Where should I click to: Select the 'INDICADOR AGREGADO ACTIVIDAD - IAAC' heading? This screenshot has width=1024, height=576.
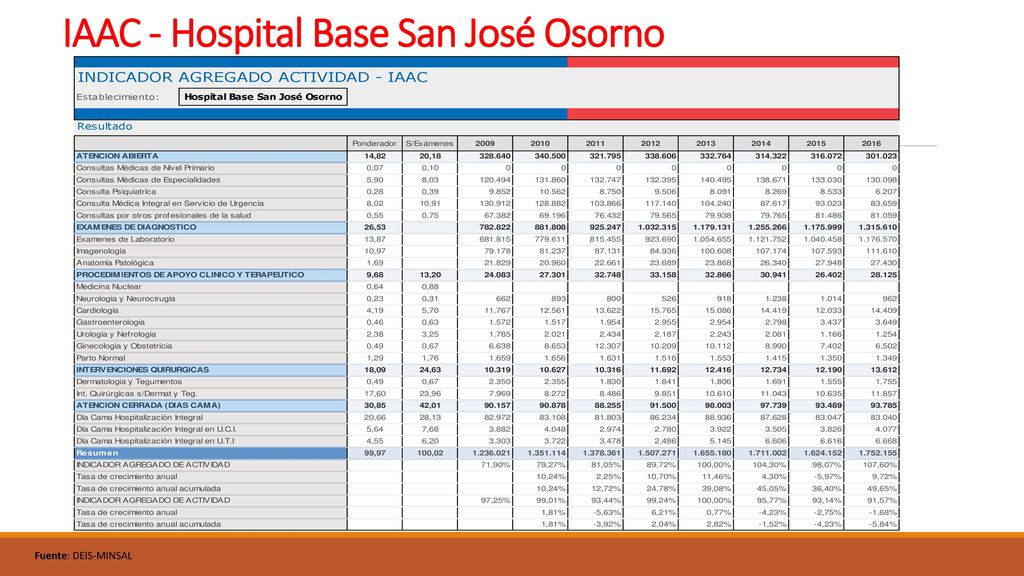point(253,77)
